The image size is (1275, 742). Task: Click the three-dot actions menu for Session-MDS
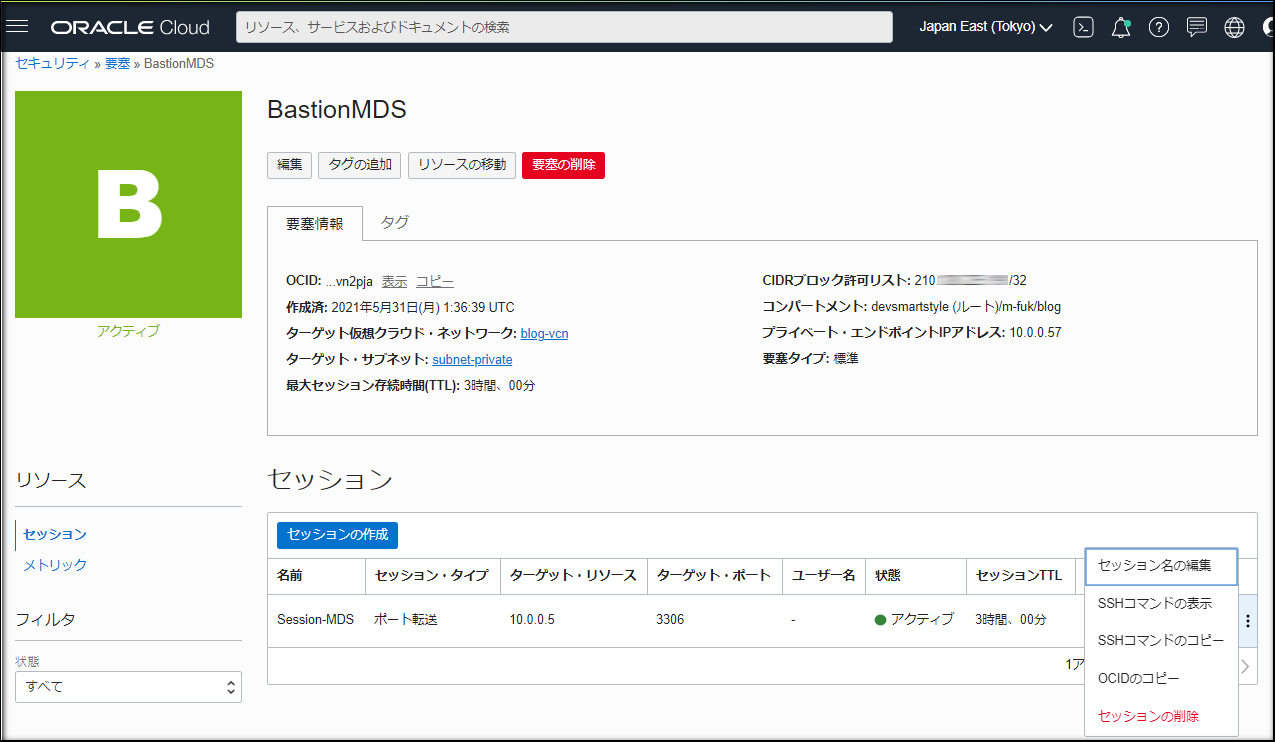pos(1247,621)
